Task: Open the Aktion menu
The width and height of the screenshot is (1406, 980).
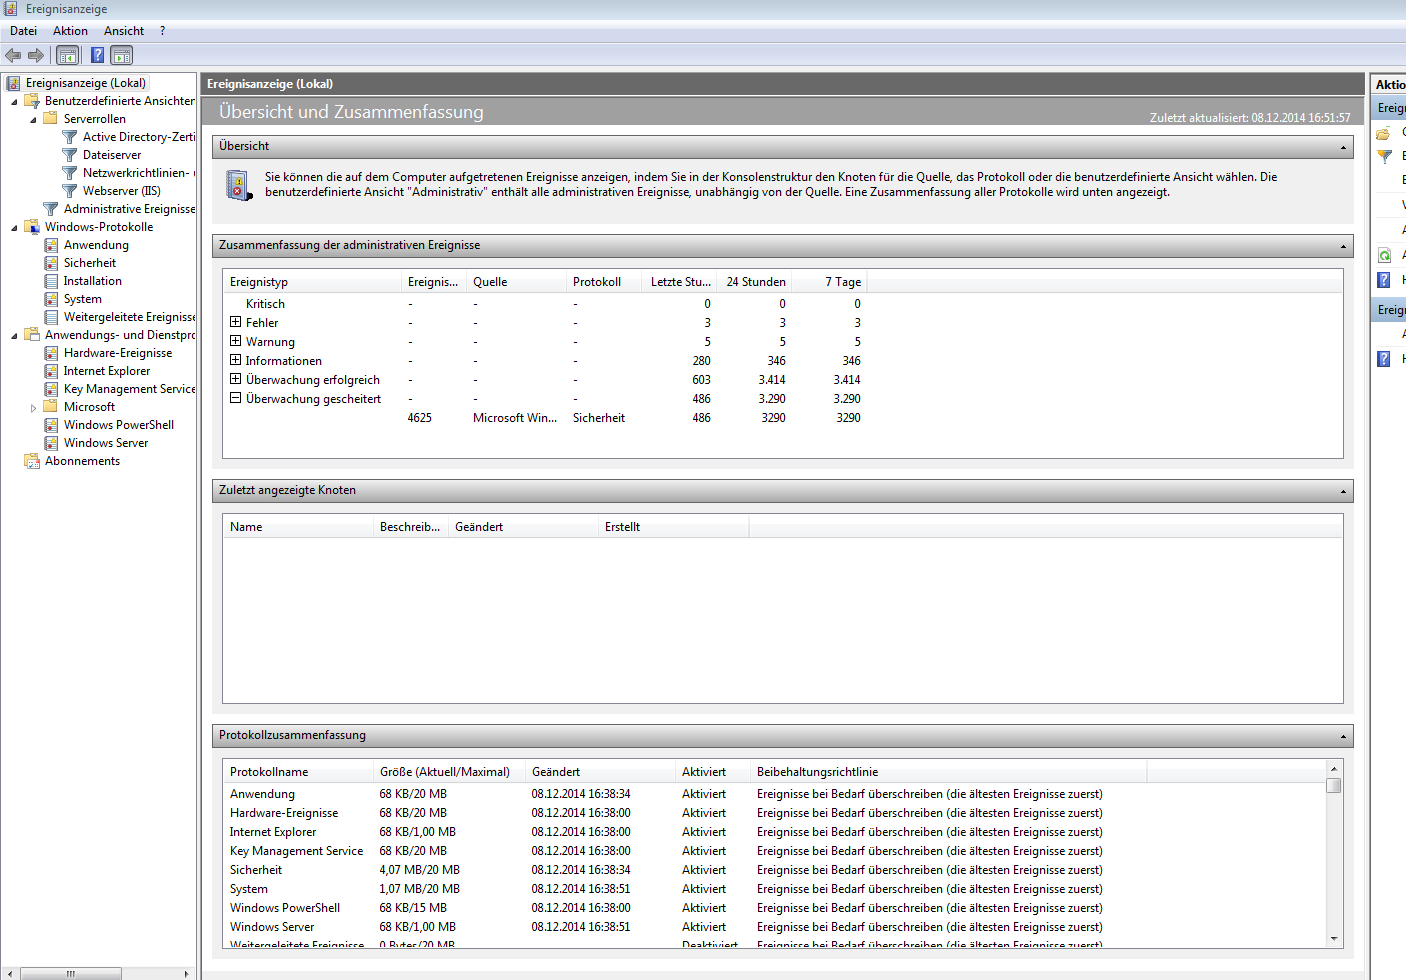Action: click(x=70, y=31)
